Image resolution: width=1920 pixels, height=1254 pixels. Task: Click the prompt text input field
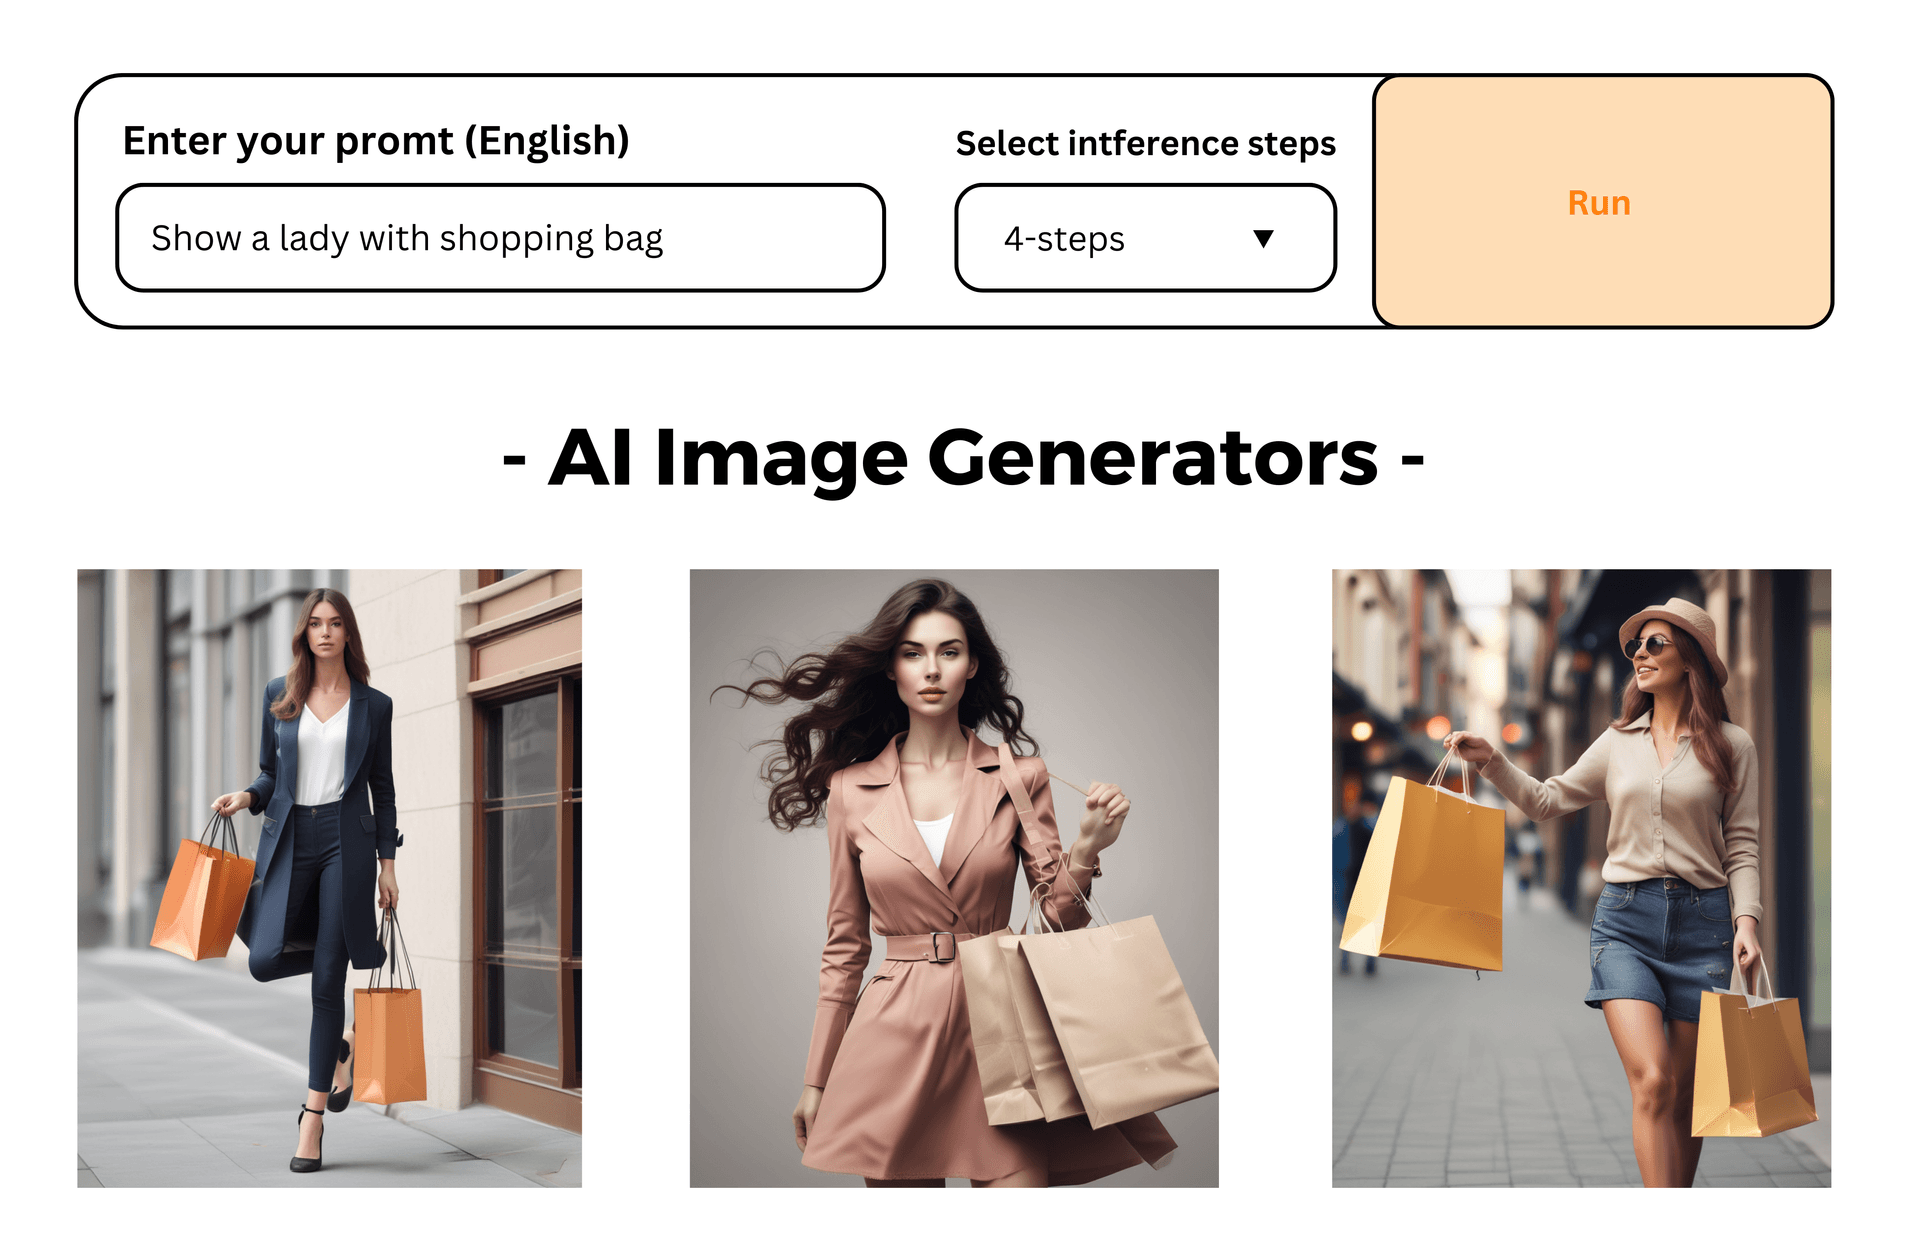(x=500, y=238)
